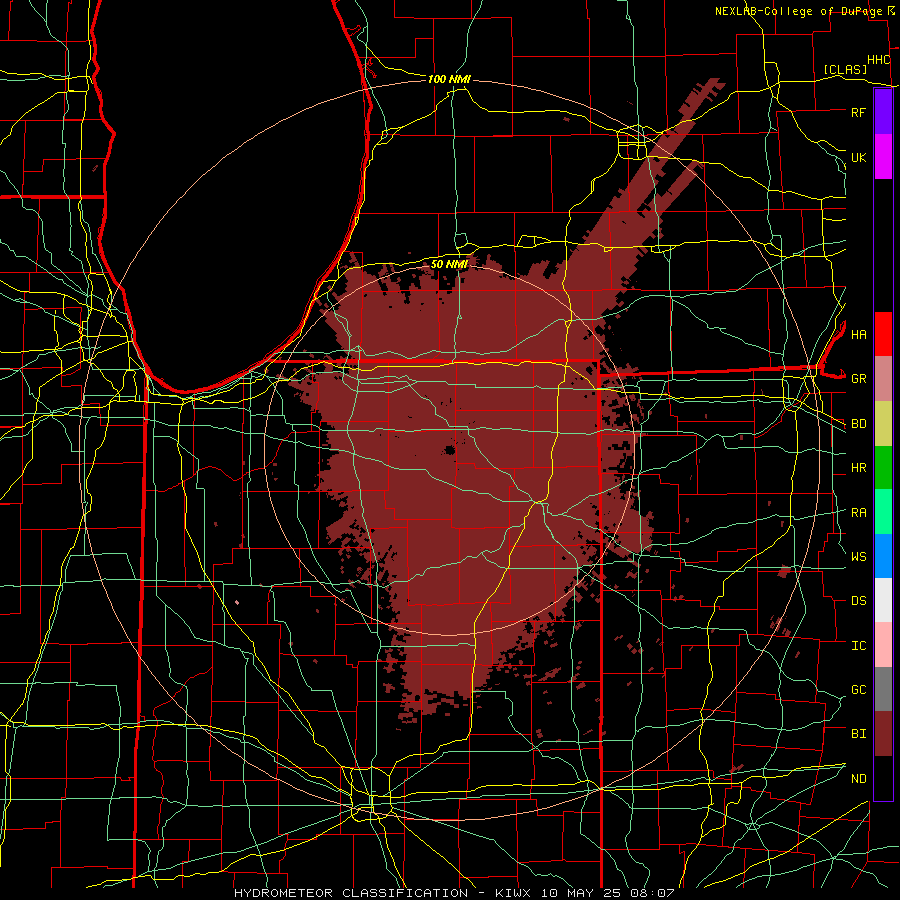Click the RF purple legend swatch
Screen dimensions: 900x900
[883, 112]
